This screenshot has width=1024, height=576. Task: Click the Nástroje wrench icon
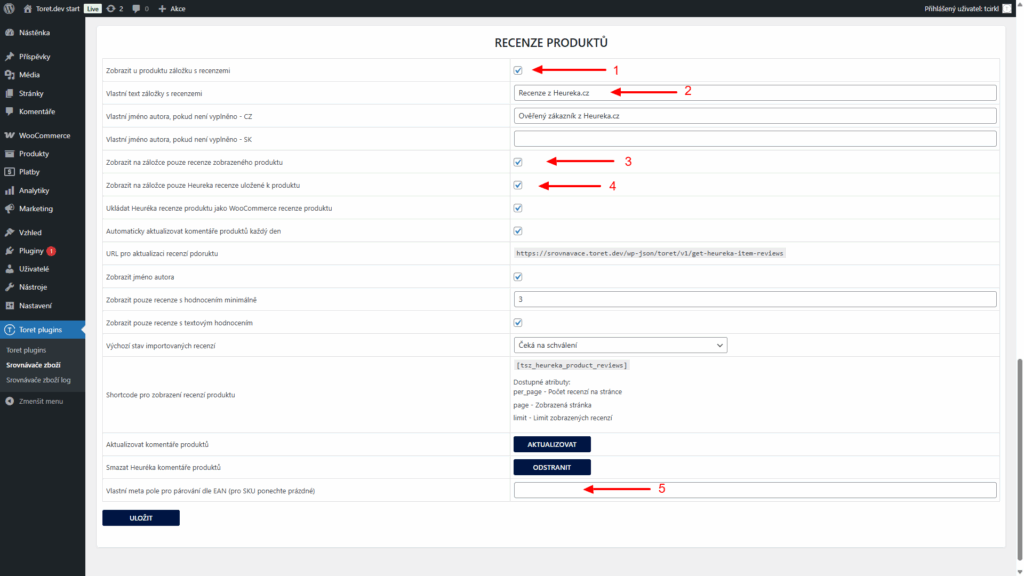[x=10, y=287]
